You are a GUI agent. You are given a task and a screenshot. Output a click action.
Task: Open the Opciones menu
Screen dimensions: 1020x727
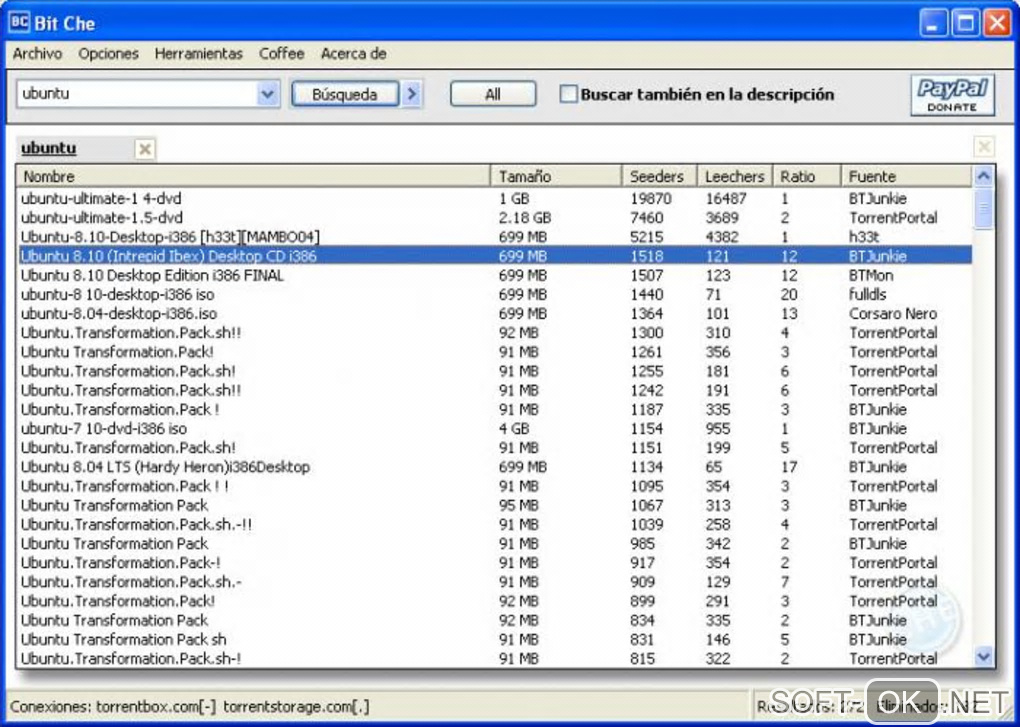tap(108, 53)
